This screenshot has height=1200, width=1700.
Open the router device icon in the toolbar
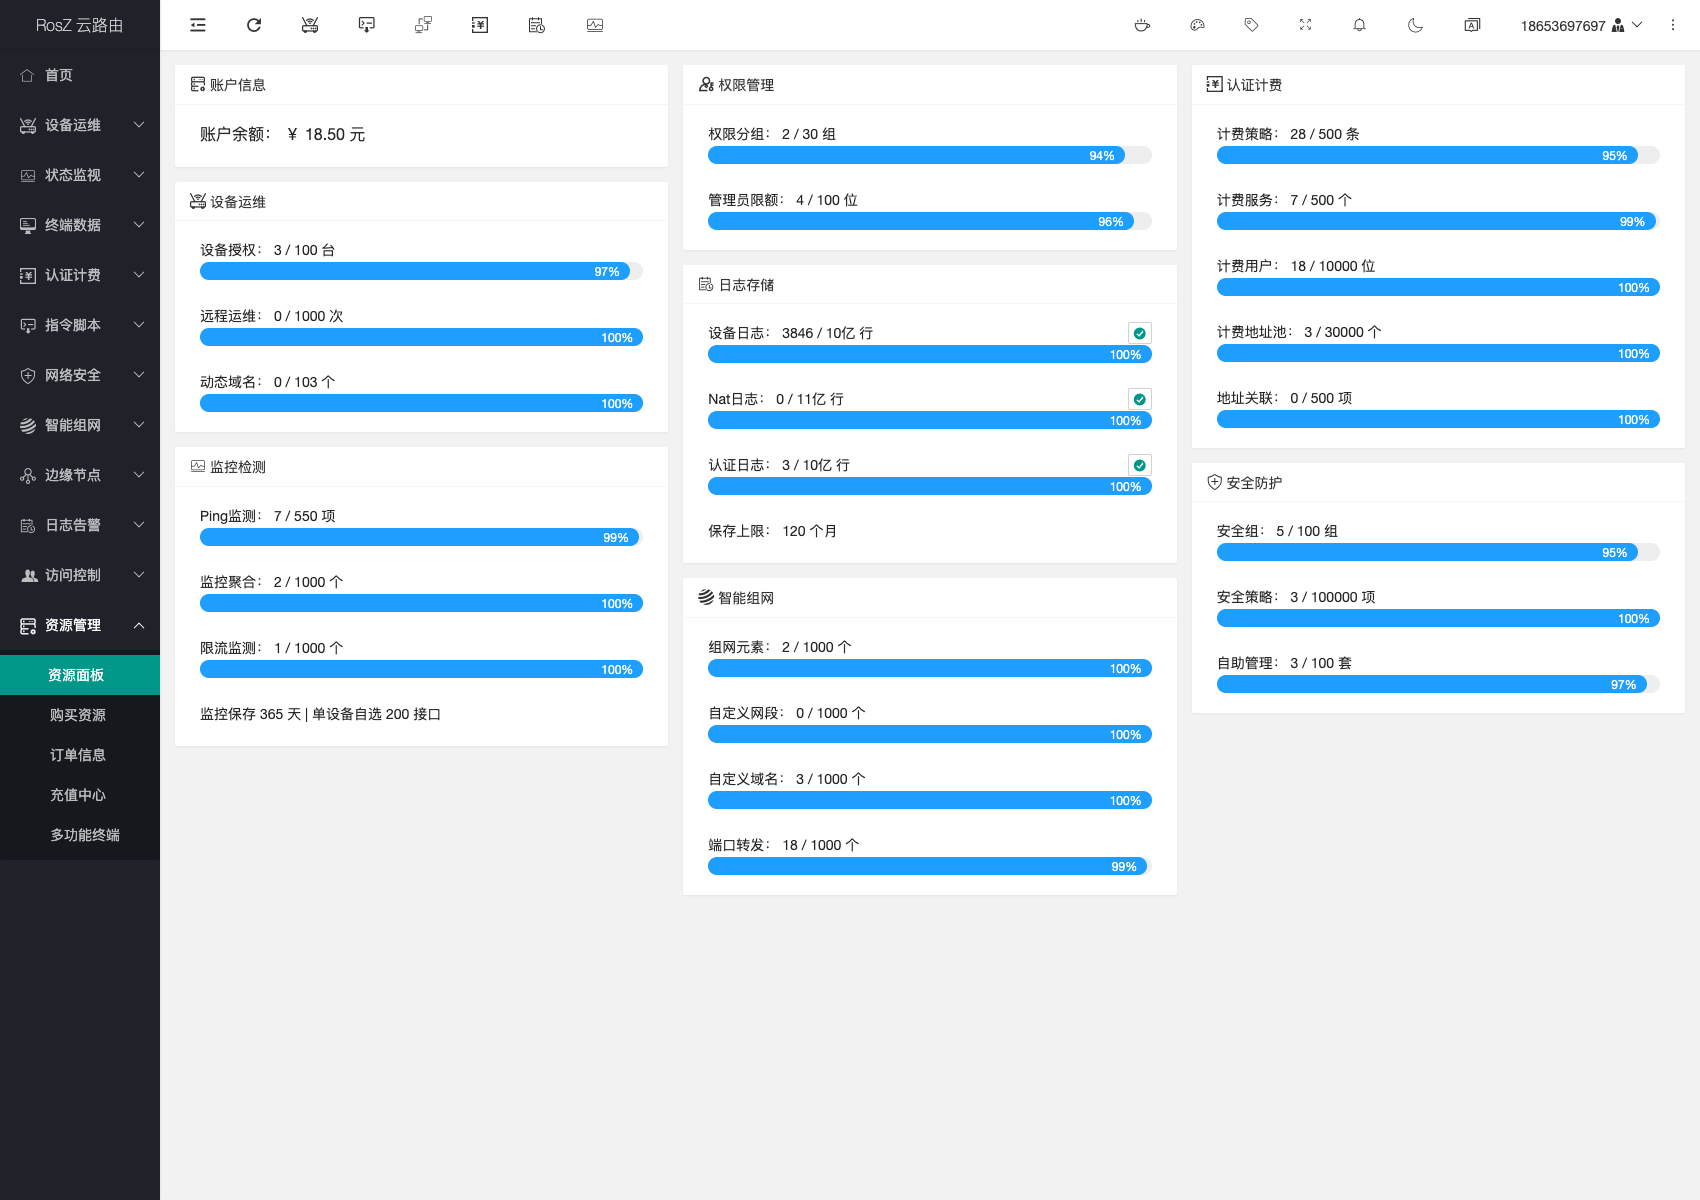click(310, 25)
